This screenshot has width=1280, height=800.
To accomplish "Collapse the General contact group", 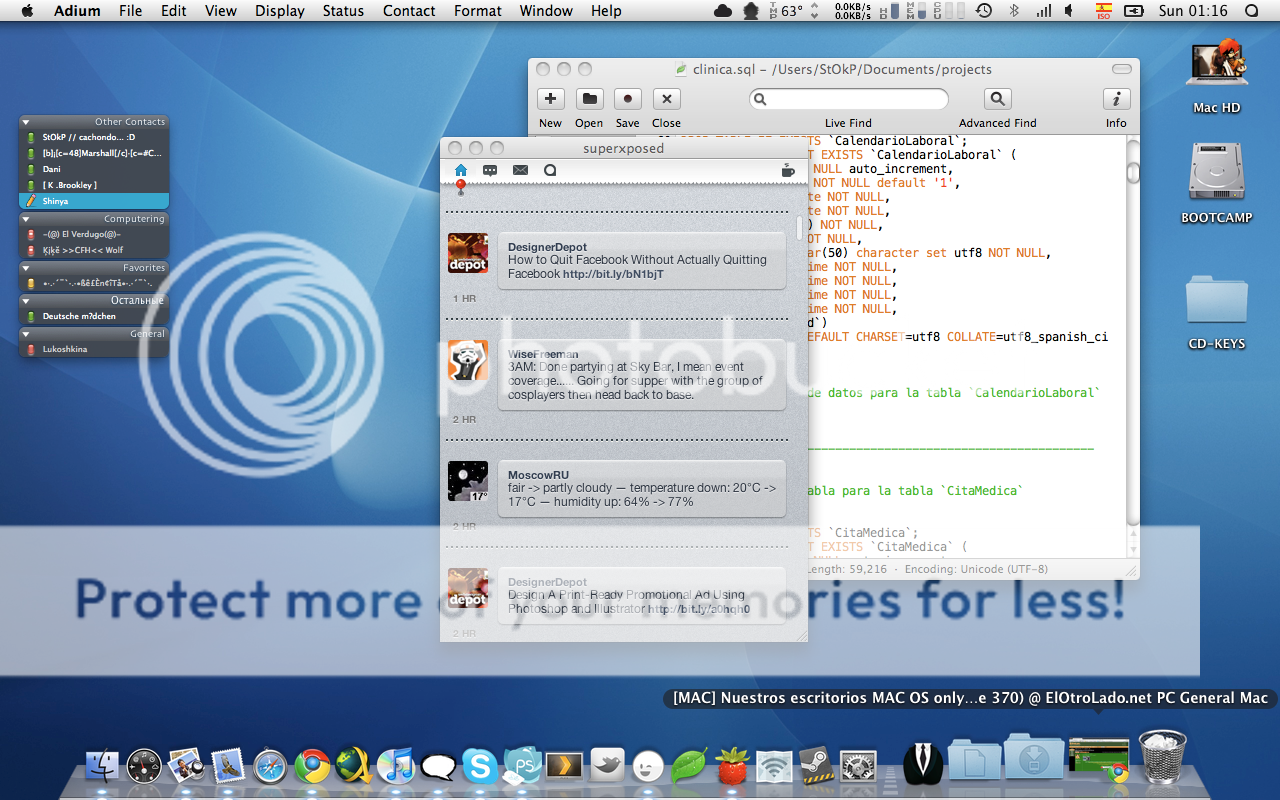I will (x=26, y=333).
